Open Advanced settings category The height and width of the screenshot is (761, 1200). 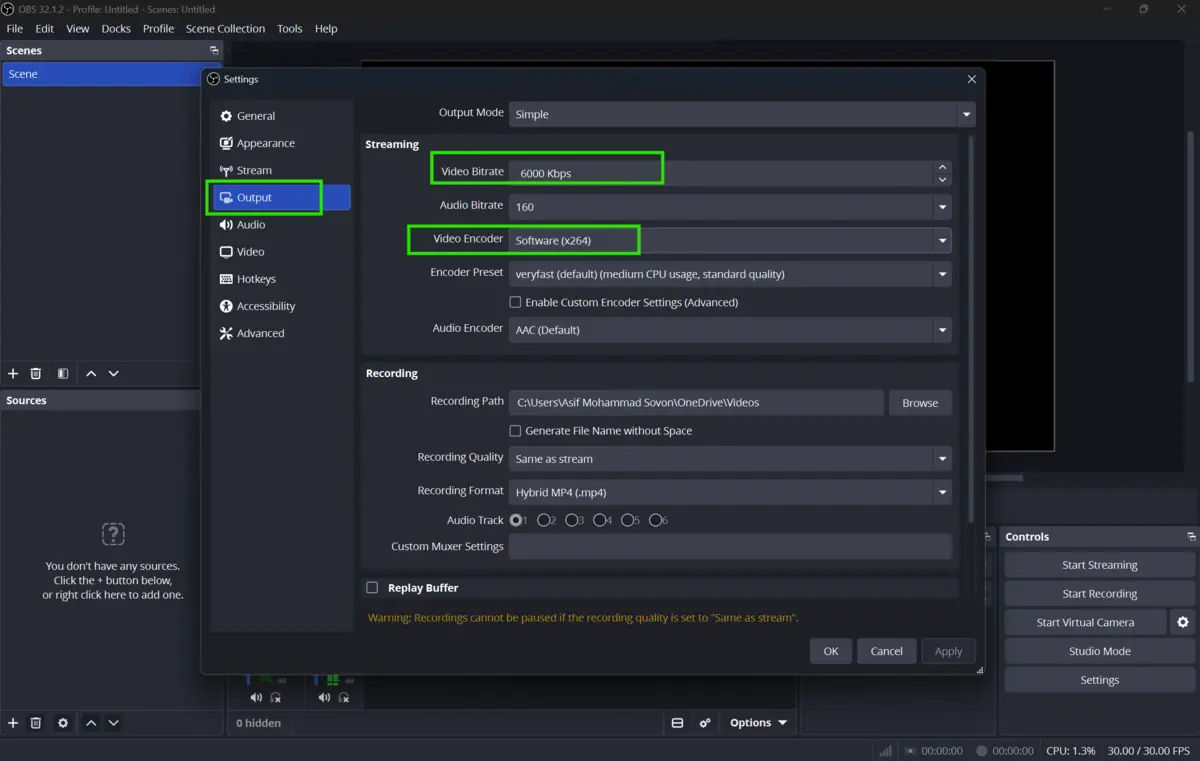(x=281, y=333)
